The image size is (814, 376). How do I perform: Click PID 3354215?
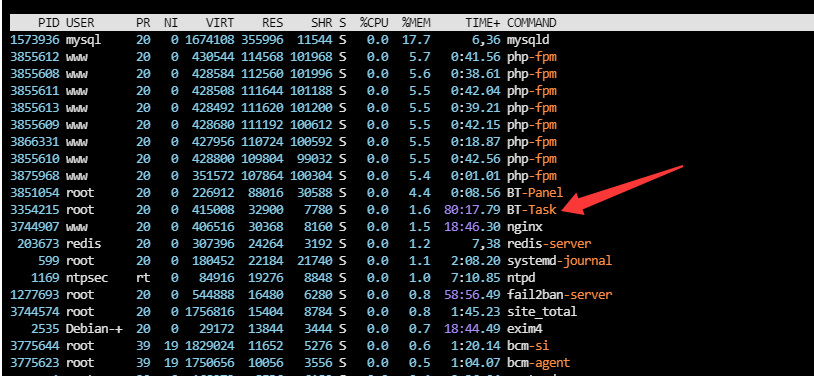pos(35,210)
